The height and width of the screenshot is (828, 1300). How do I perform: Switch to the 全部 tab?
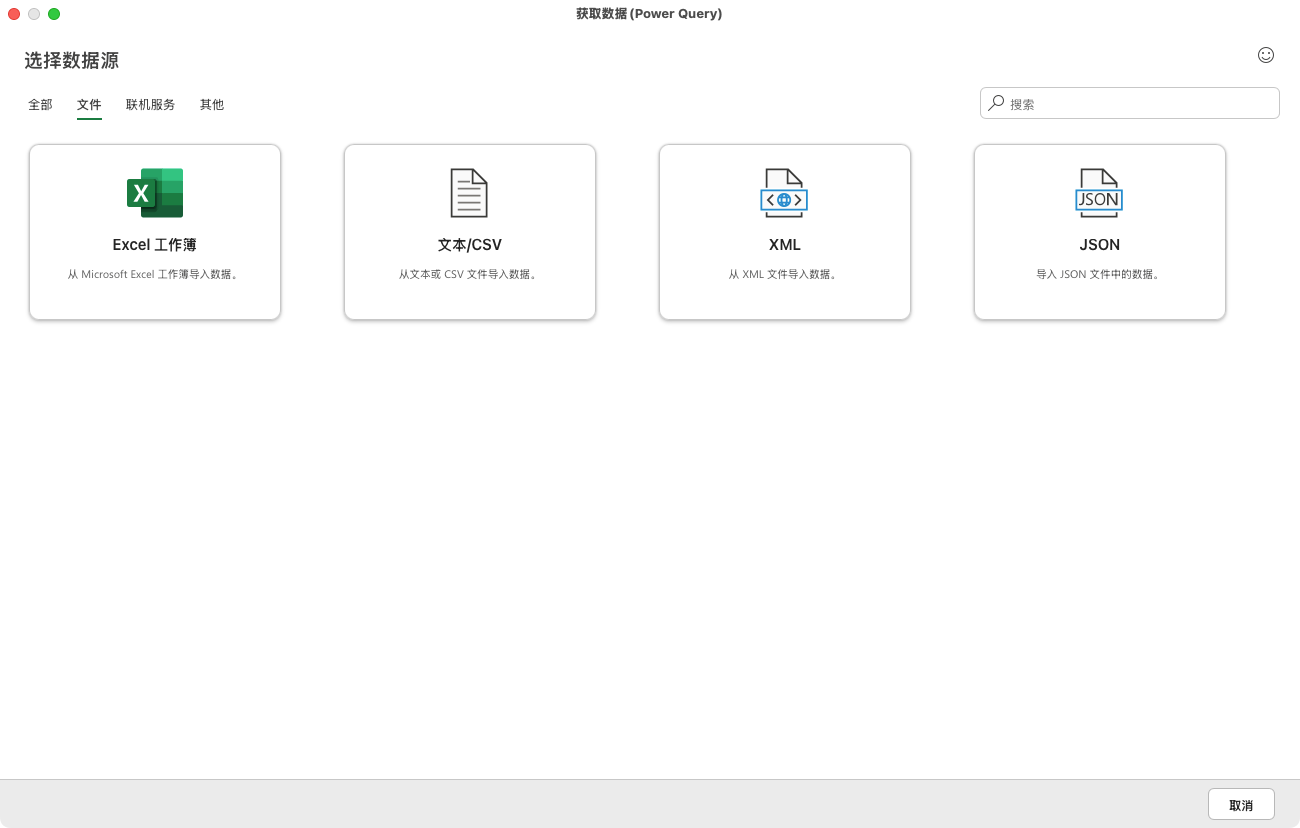point(40,103)
